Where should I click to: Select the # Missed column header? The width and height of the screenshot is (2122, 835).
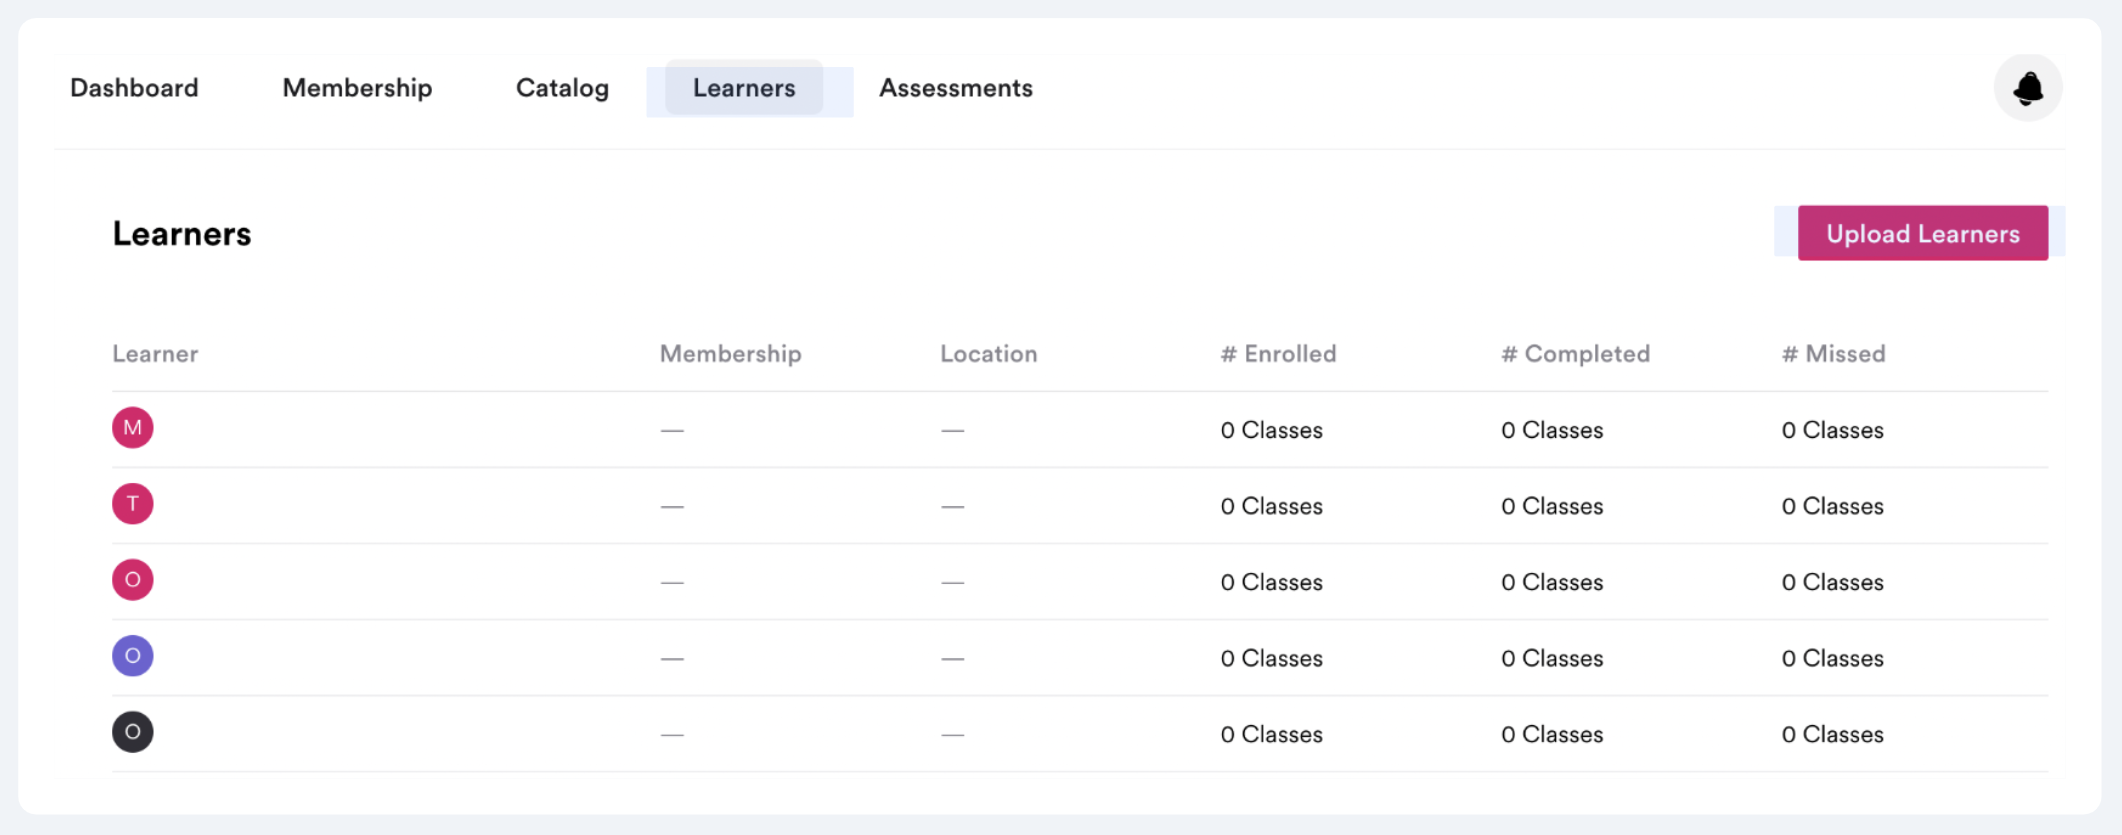click(1833, 353)
